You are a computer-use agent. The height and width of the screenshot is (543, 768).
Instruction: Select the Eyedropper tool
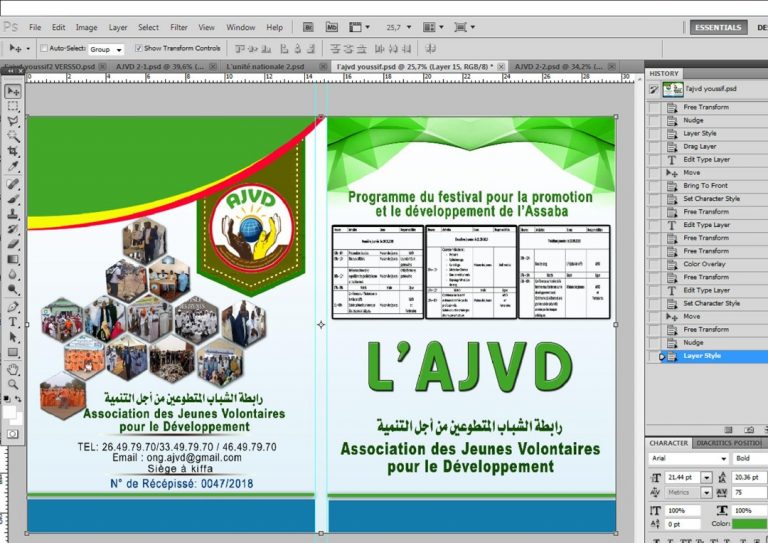[x=13, y=166]
